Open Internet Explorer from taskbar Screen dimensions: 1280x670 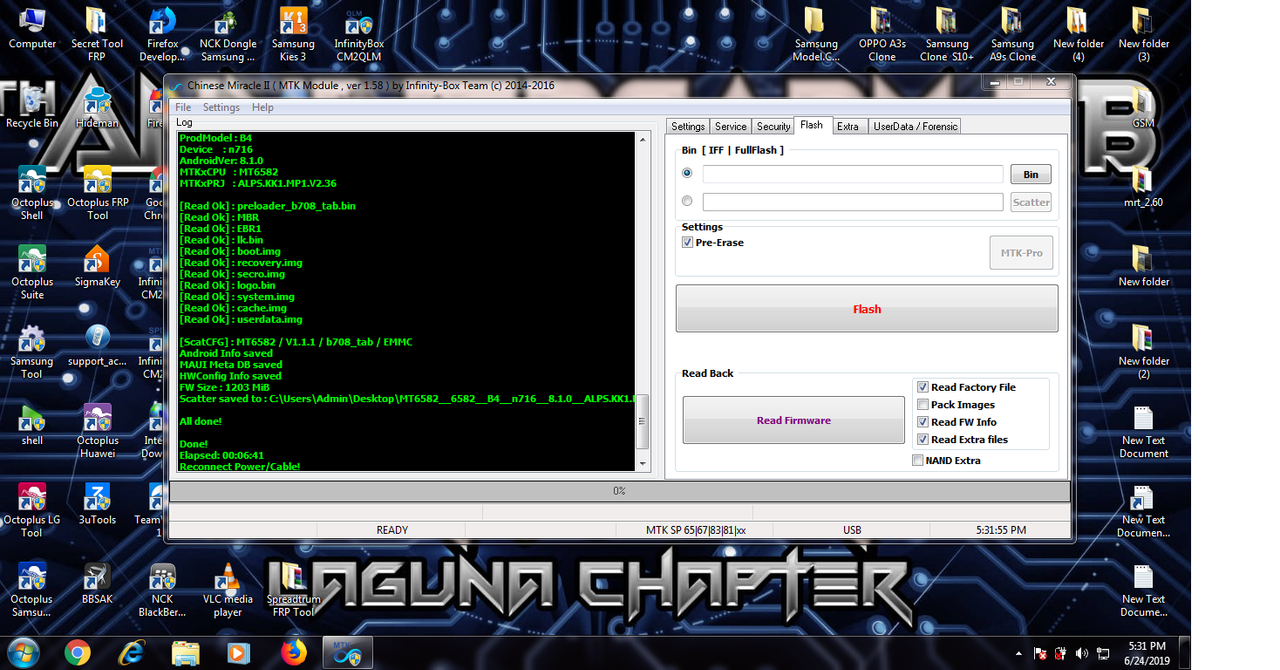point(131,653)
